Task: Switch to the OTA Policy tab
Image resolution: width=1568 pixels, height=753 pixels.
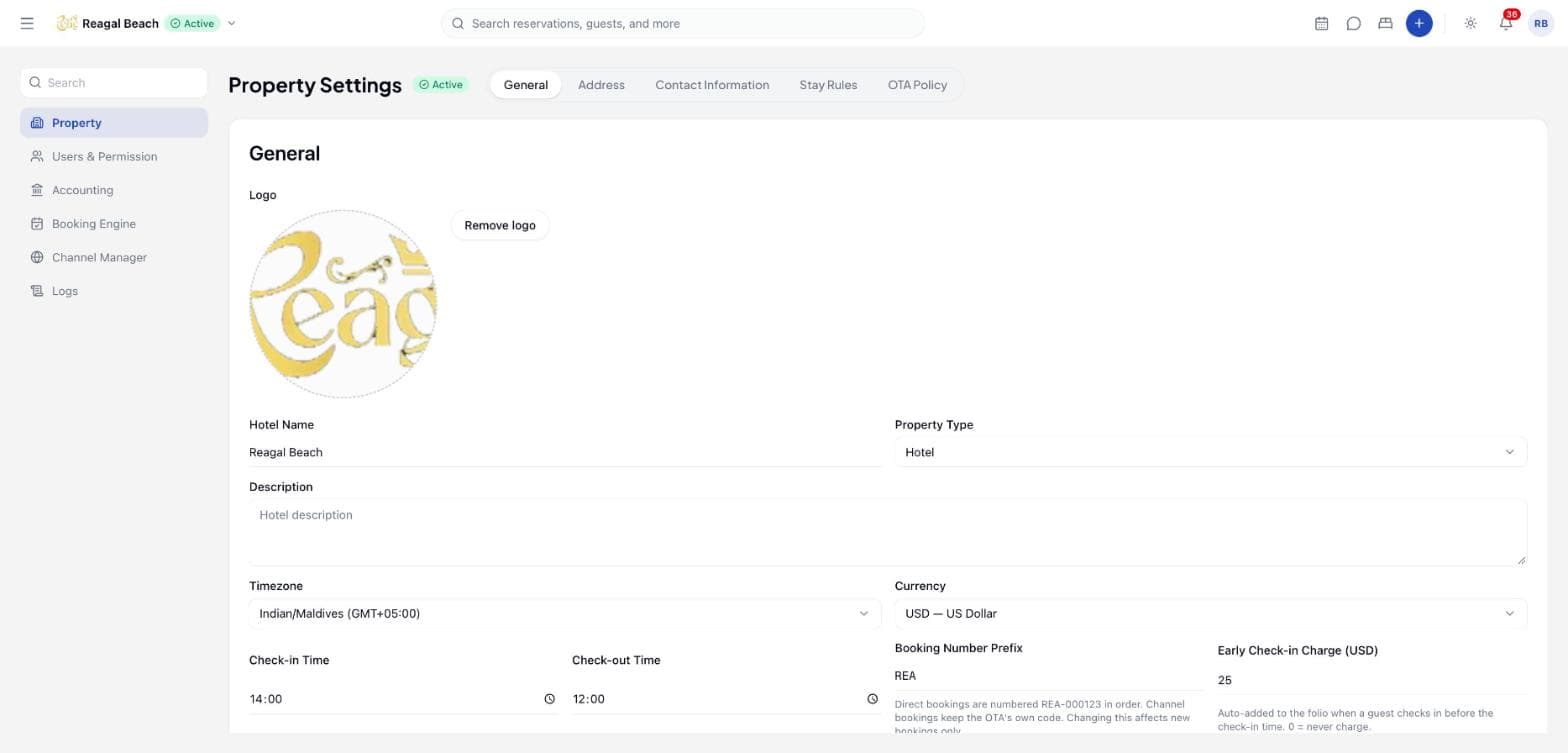Action: click(x=917, y=85)
